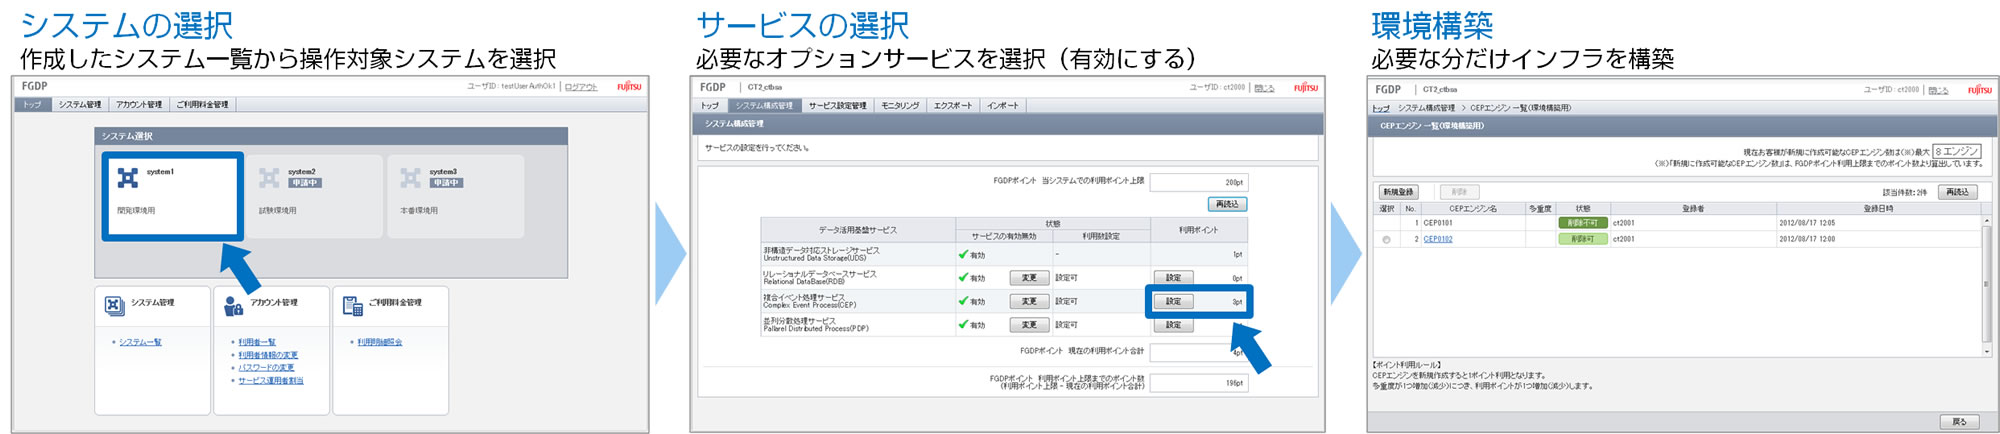2000x434 pixels.
Task: Click the システム管理 panel icon
Action: (114, 305)
